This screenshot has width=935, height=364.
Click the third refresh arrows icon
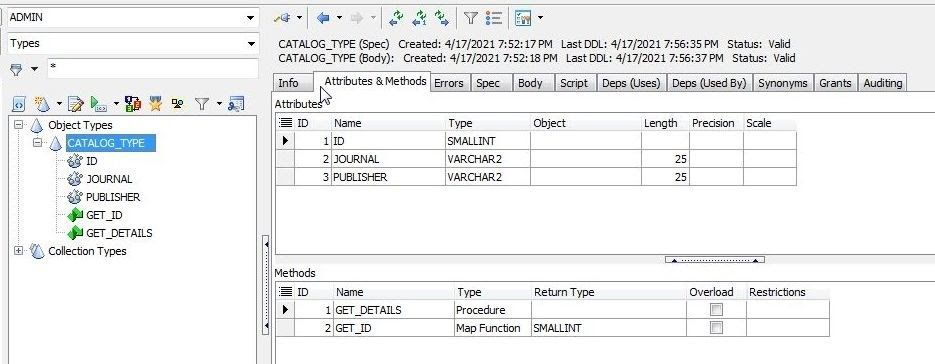point(442,18)
